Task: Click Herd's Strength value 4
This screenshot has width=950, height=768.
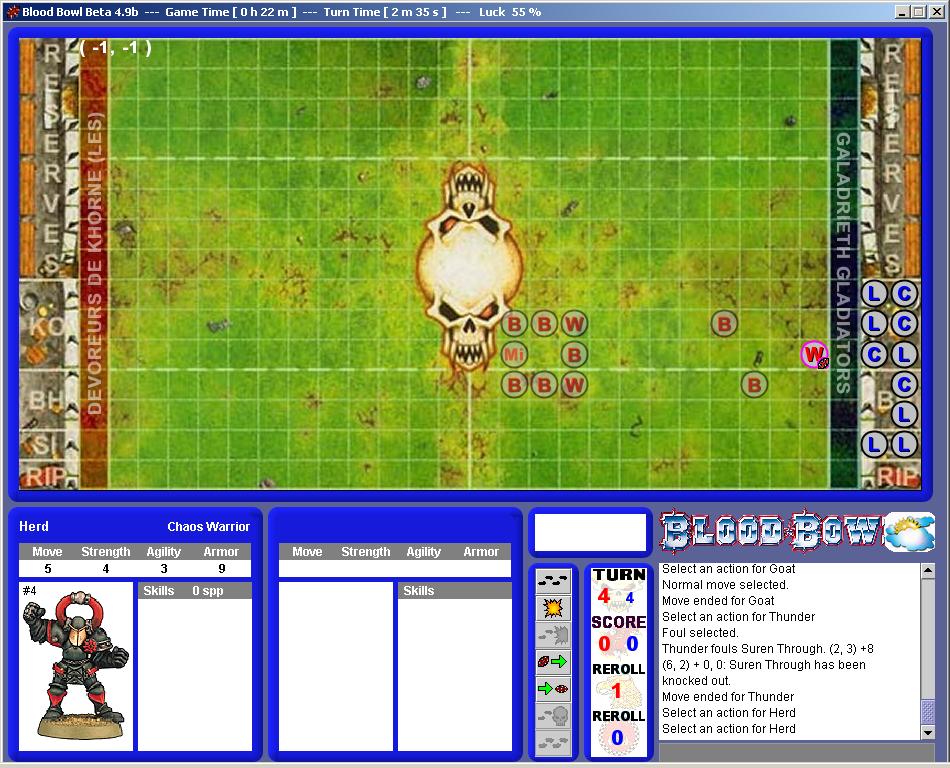Action: [x=106, y=569]
